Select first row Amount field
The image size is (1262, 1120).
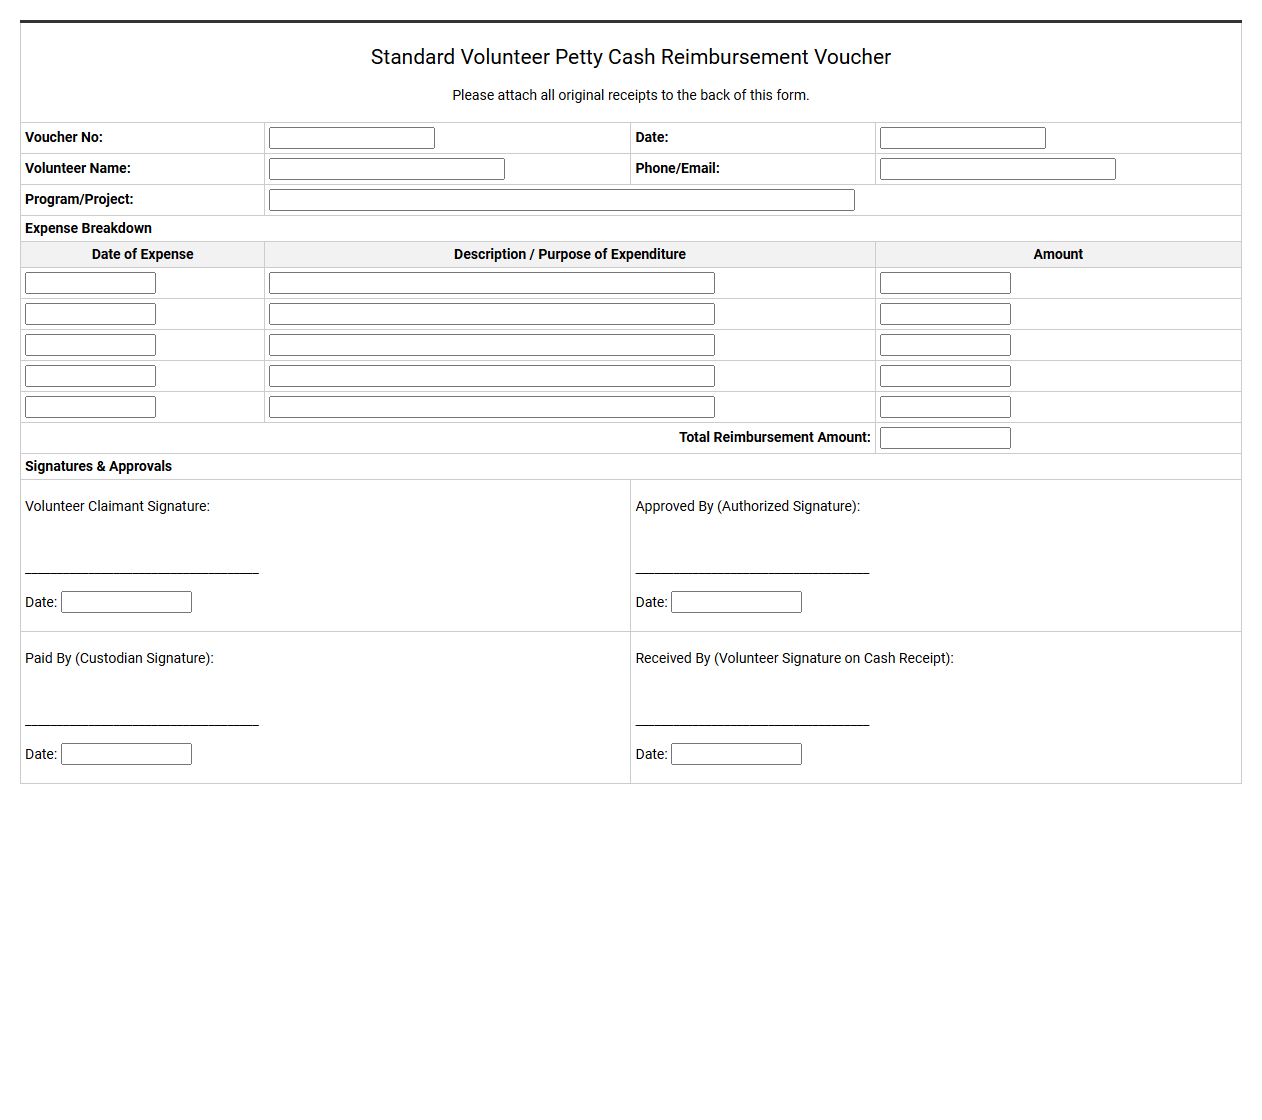(945, 283)
